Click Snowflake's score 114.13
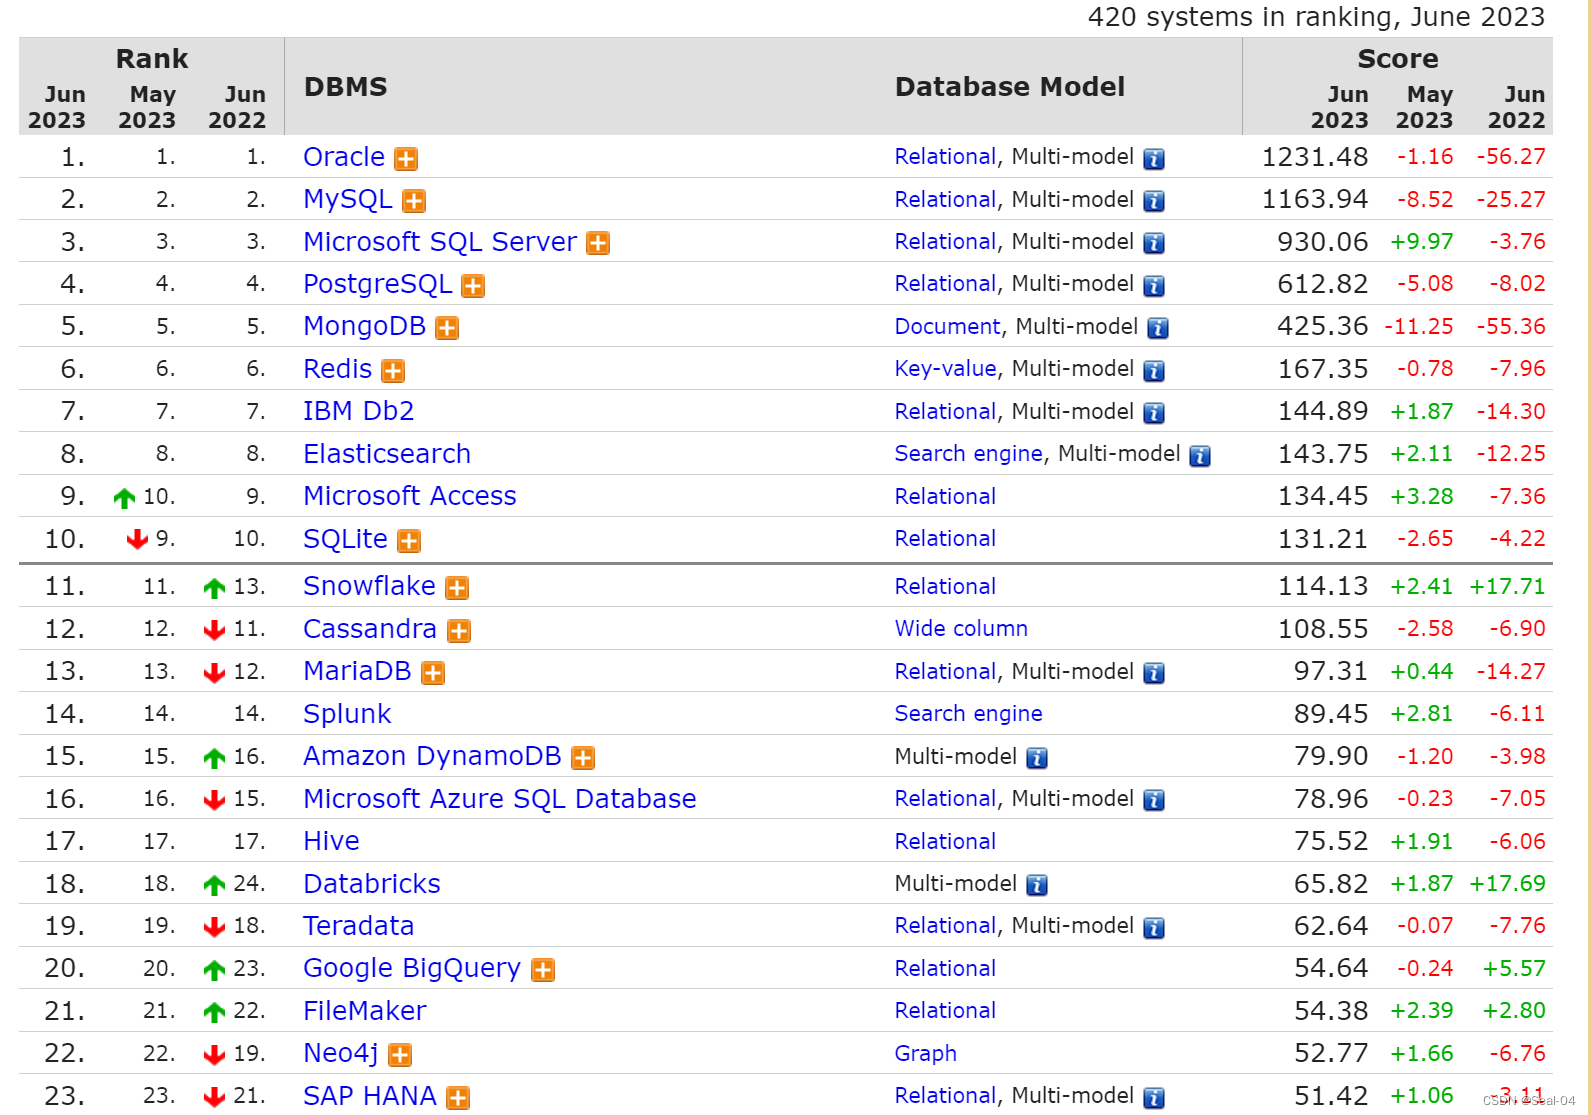Viewport: 1591px width, 1115px height. coord(1323,586)
